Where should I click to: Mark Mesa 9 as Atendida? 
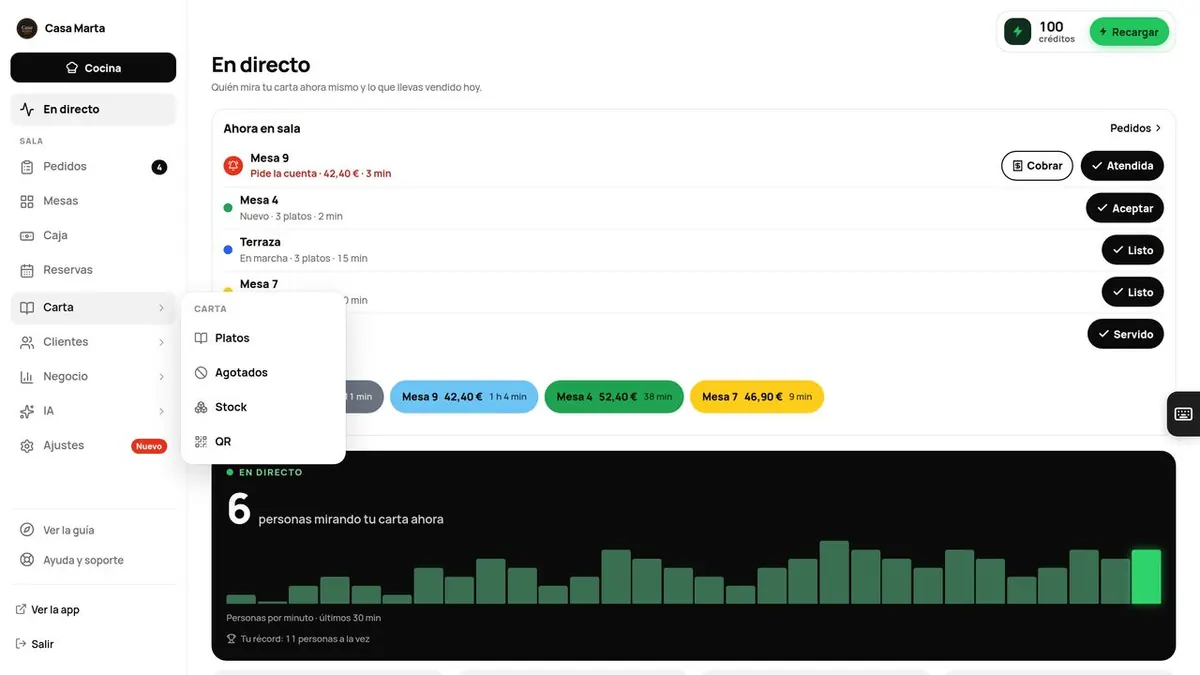(x=1122, y=166)
